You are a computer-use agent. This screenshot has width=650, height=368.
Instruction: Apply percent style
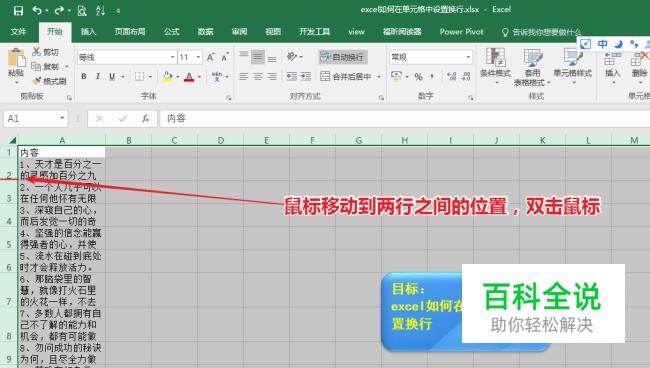pyautogui.click(x=419, y=77)
